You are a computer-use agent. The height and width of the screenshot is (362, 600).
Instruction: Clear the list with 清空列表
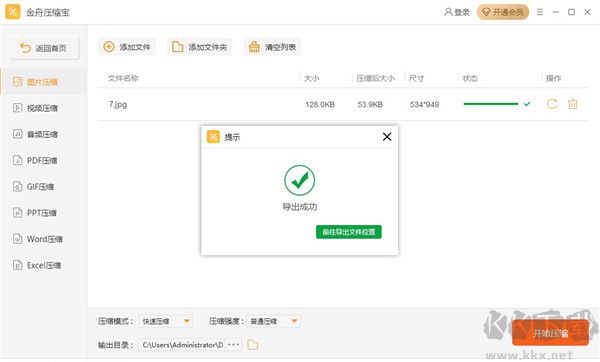click(x=272, y=47)
